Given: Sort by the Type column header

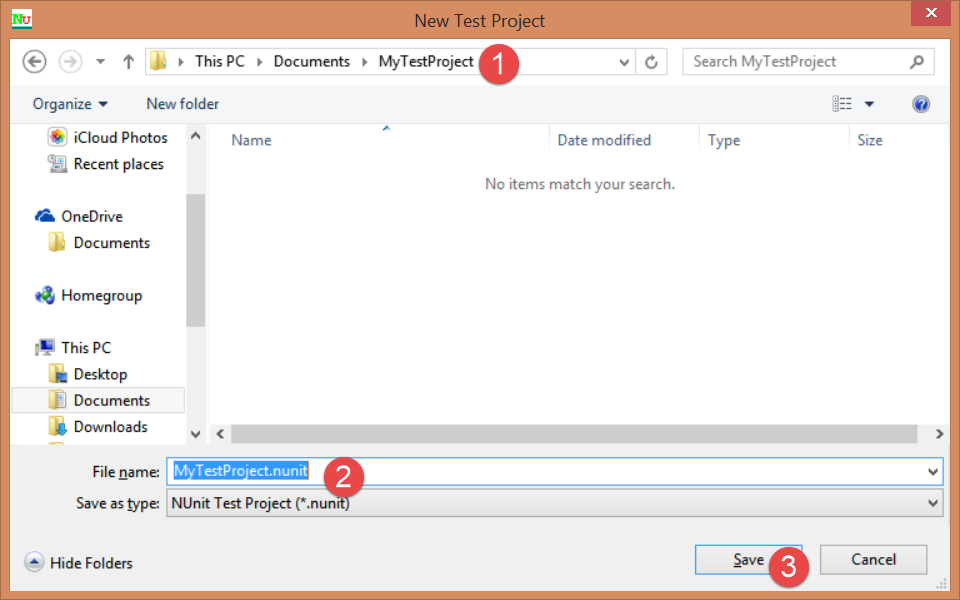Looking at the screenshot, I should [x=724, y=140].
